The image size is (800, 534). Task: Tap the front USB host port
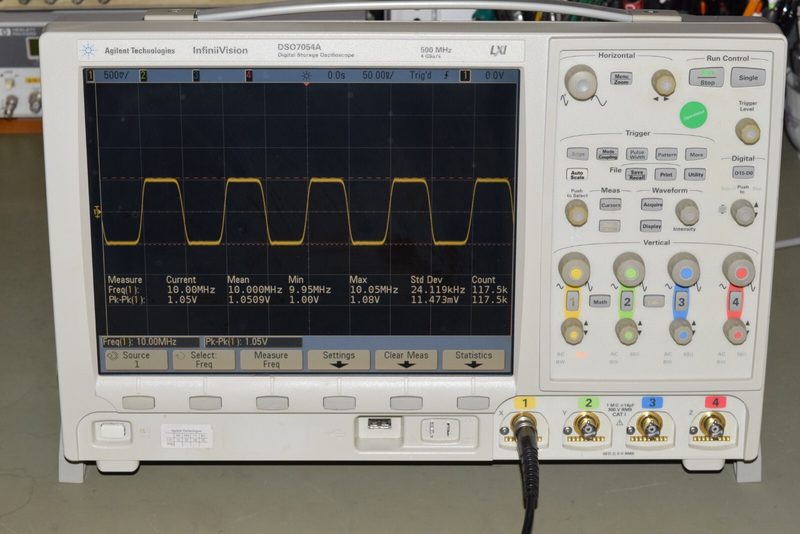pyautogui.click(x=379, y=423)
